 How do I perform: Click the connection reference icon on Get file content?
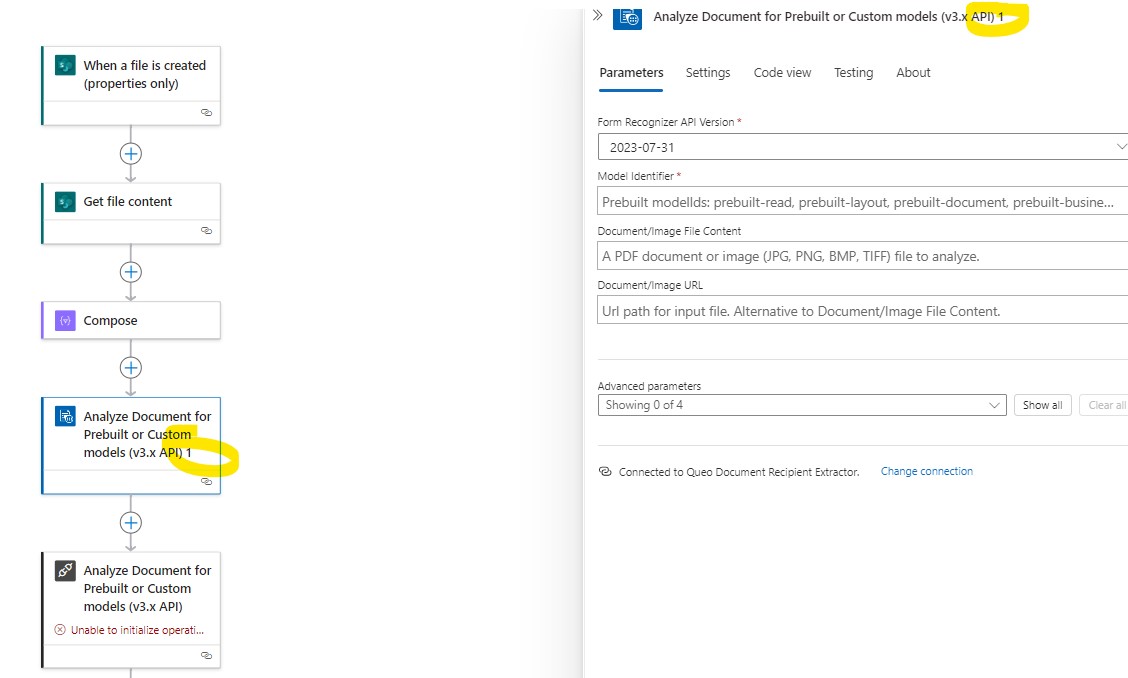pos(206,231)
